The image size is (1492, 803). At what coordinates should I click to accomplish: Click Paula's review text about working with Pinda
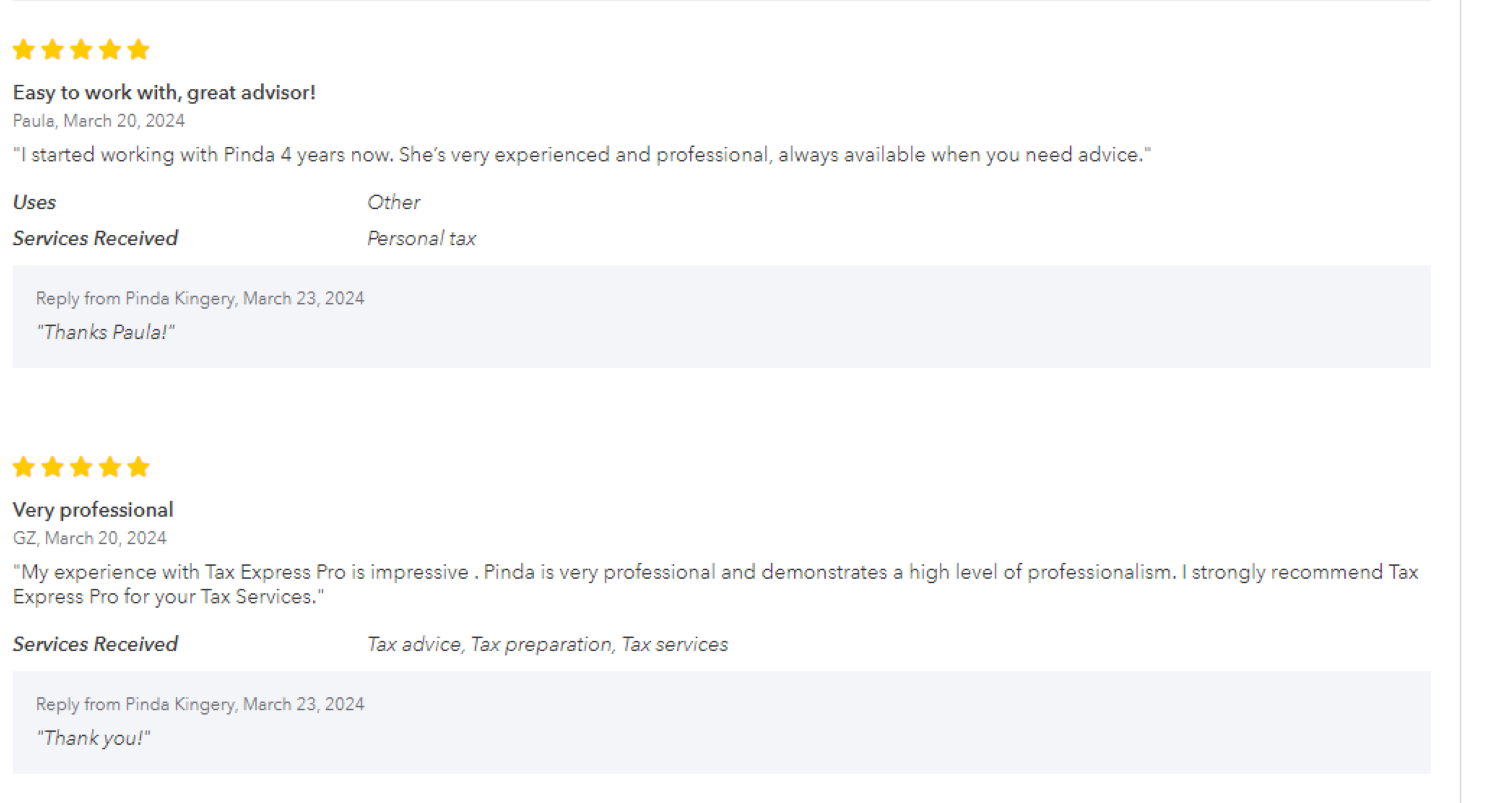[x=581, y=156]
